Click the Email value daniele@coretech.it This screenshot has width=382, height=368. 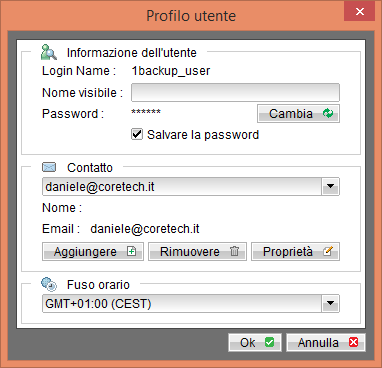pos(145,229)
